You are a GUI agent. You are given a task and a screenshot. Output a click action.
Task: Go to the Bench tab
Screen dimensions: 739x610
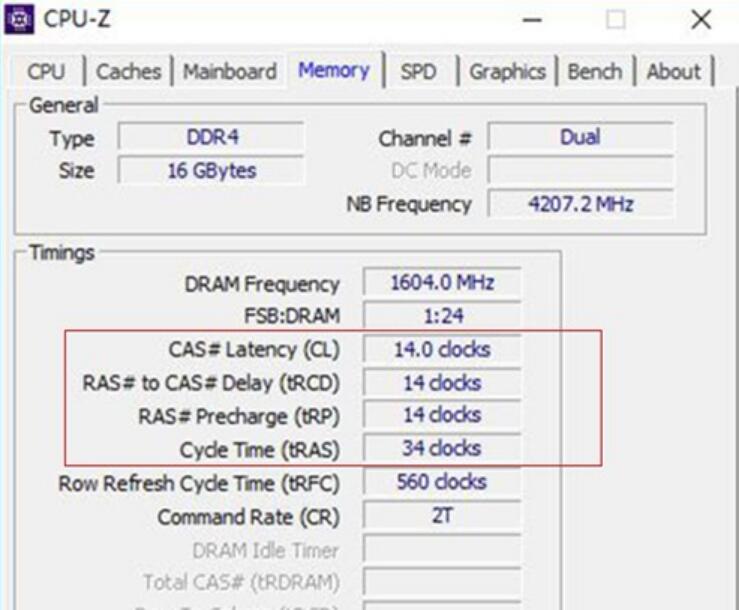(594, 72)
